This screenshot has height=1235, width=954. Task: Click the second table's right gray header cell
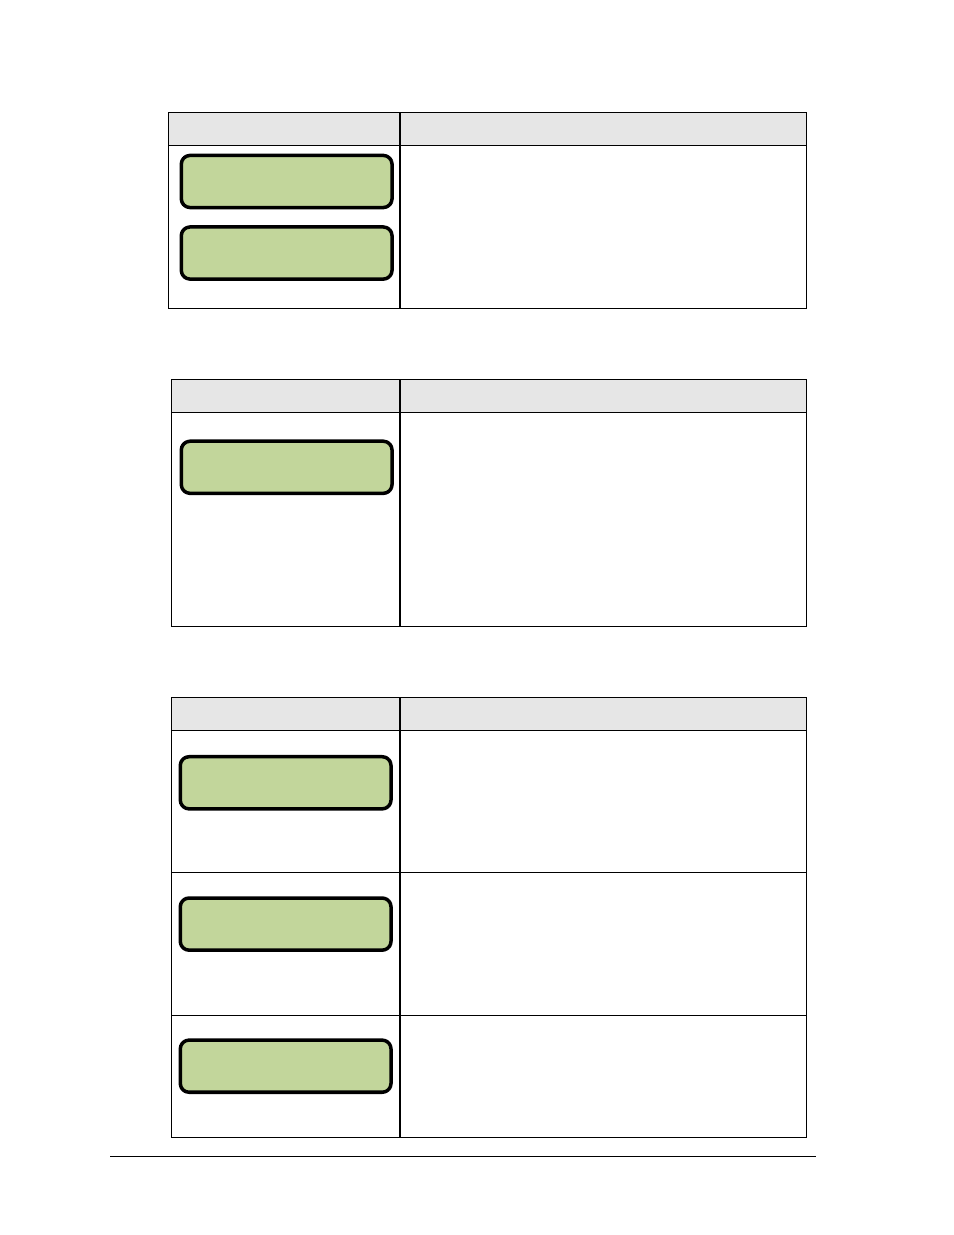[603, 396]
